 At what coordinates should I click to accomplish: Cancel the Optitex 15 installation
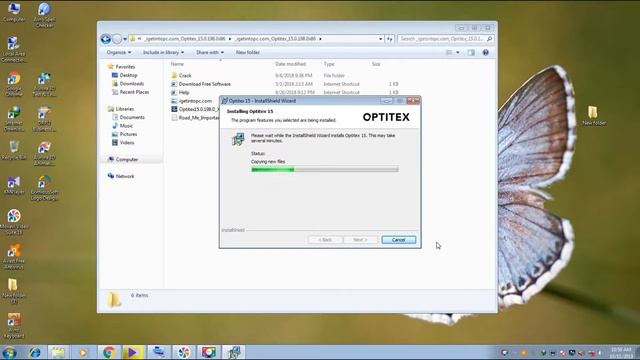398,240
